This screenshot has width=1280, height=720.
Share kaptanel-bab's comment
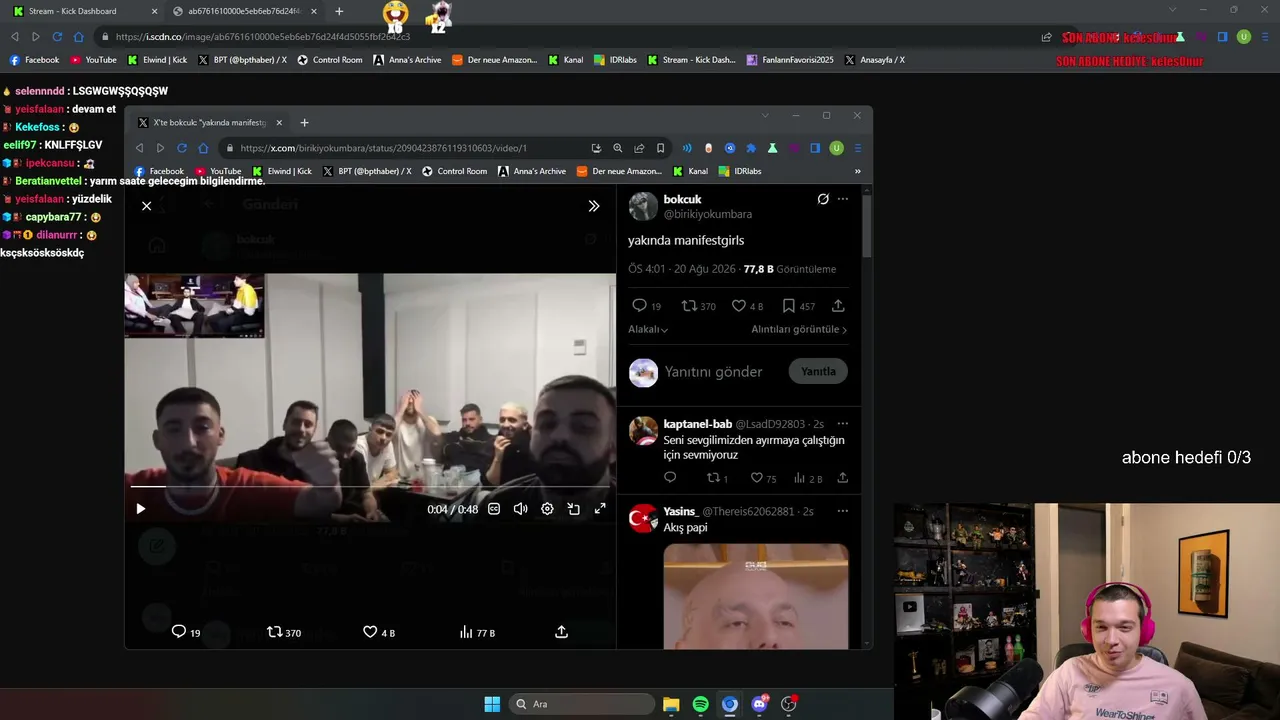tap(843, 478)
